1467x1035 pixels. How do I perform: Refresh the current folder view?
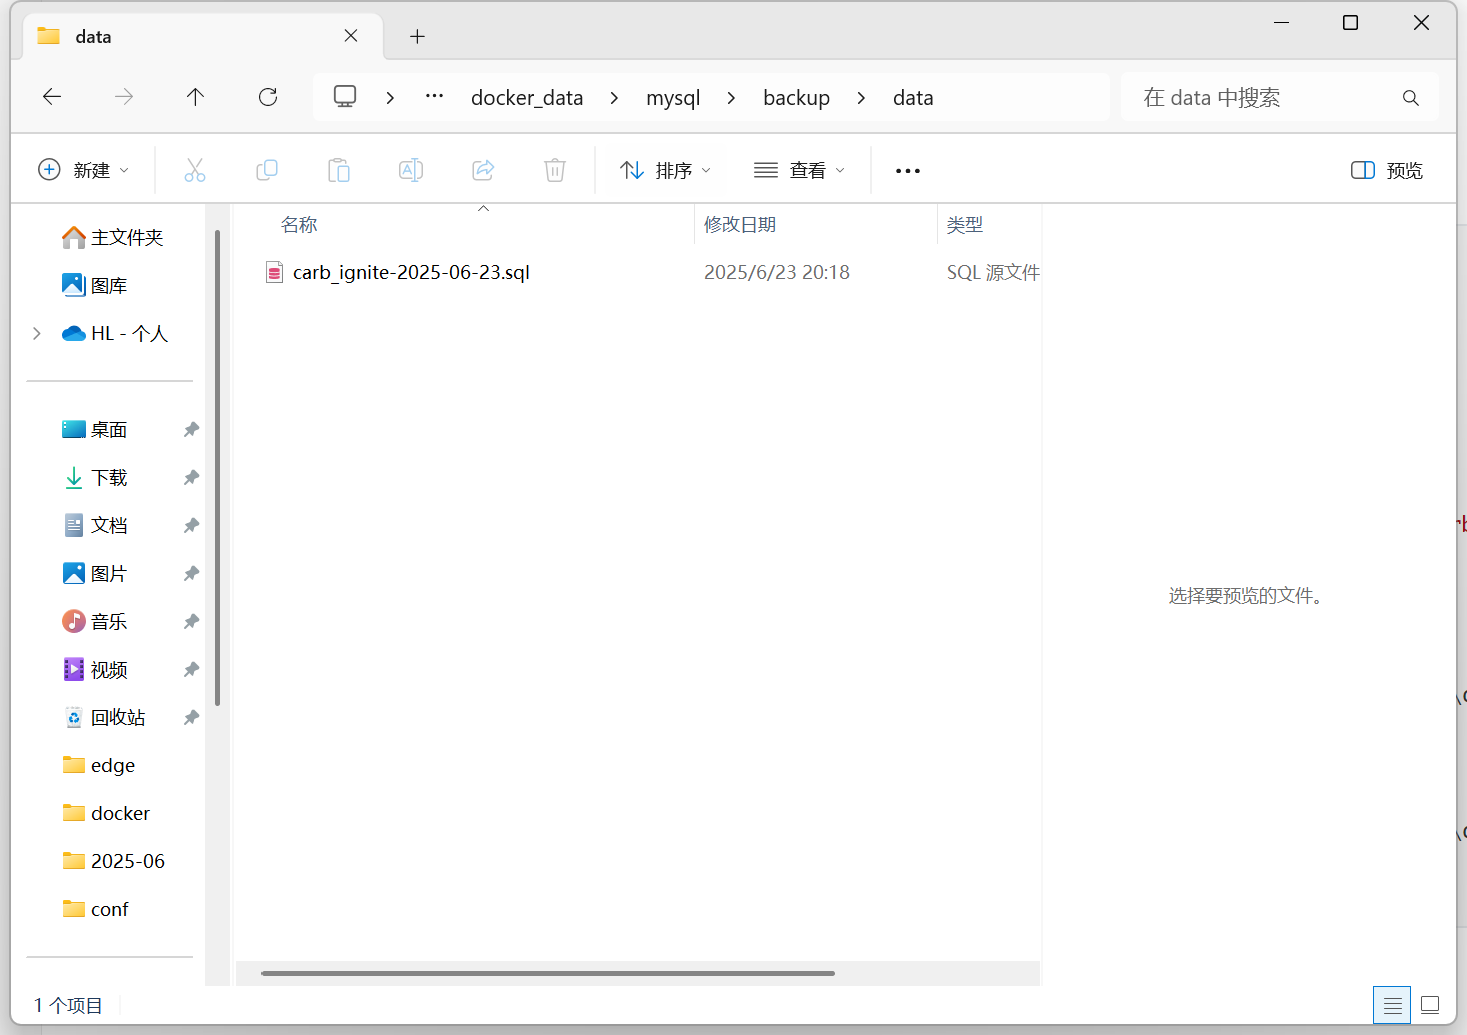(x=268, y=97)
